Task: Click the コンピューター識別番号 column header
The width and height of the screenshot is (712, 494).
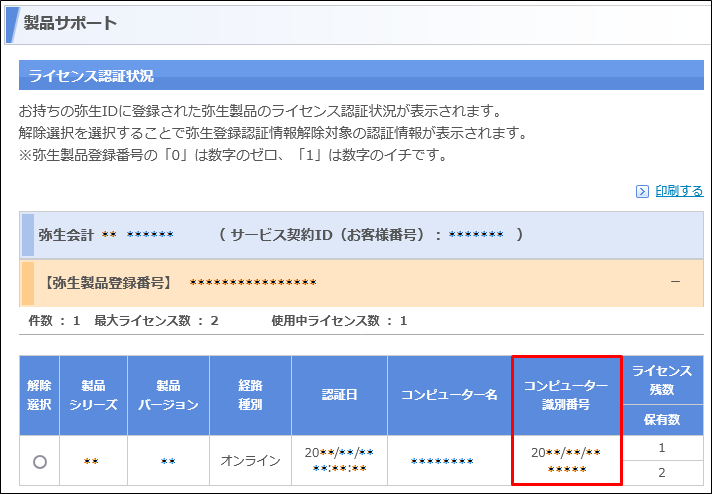Action: coord(566,395)
